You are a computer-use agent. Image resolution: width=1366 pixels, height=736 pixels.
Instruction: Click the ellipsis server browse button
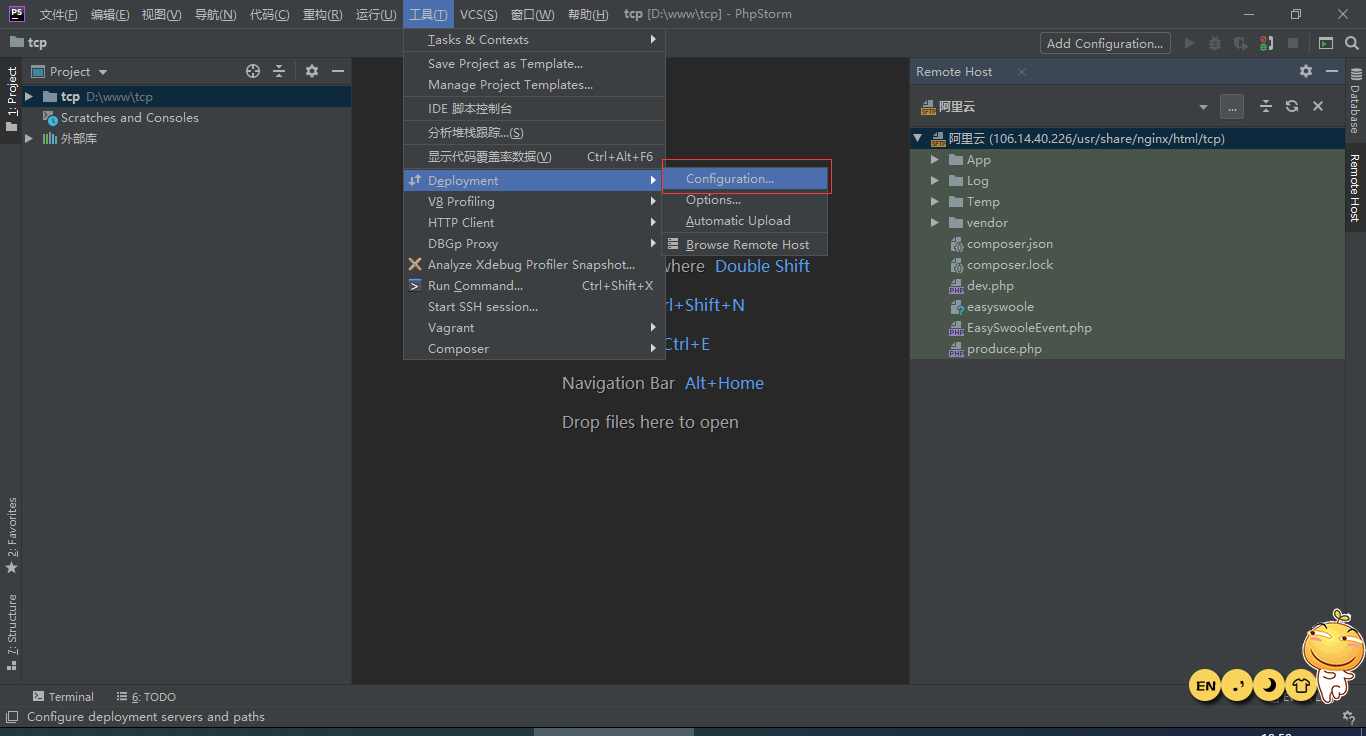1232,106
